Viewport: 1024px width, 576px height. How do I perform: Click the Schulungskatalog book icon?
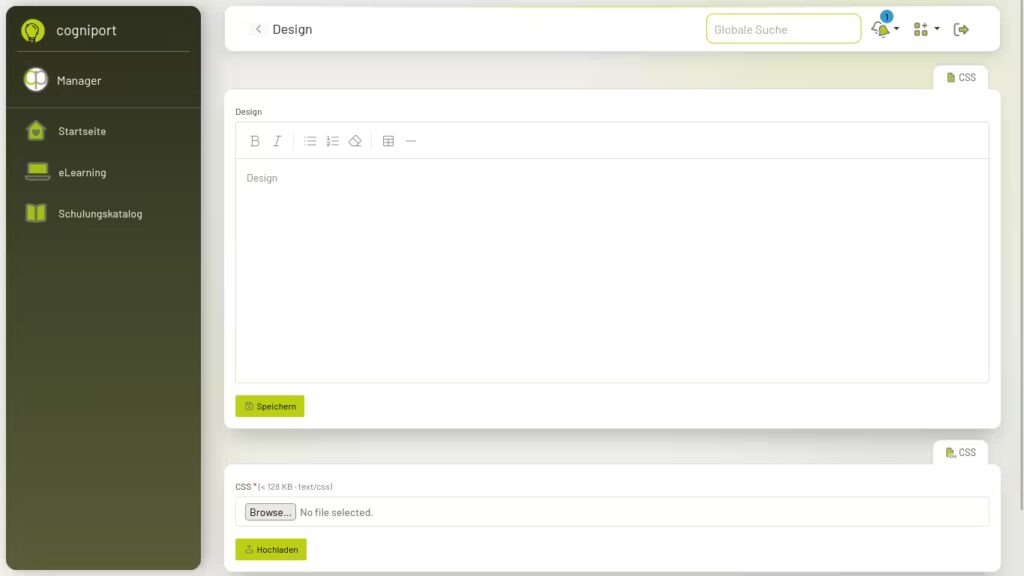pos(36,213)
